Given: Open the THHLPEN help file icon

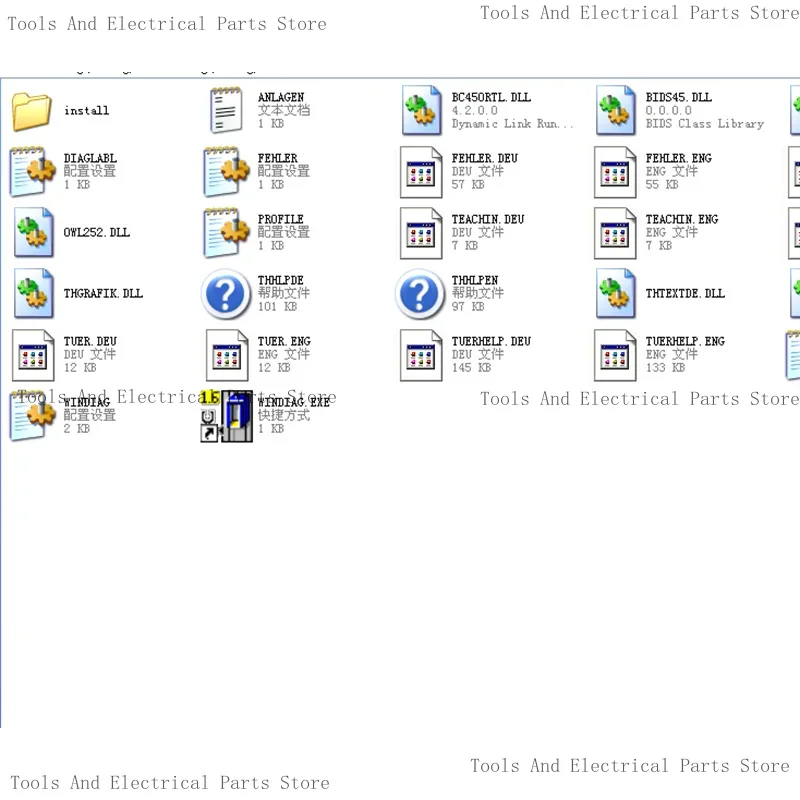Looking at the screenshot, I should point(420,294).
